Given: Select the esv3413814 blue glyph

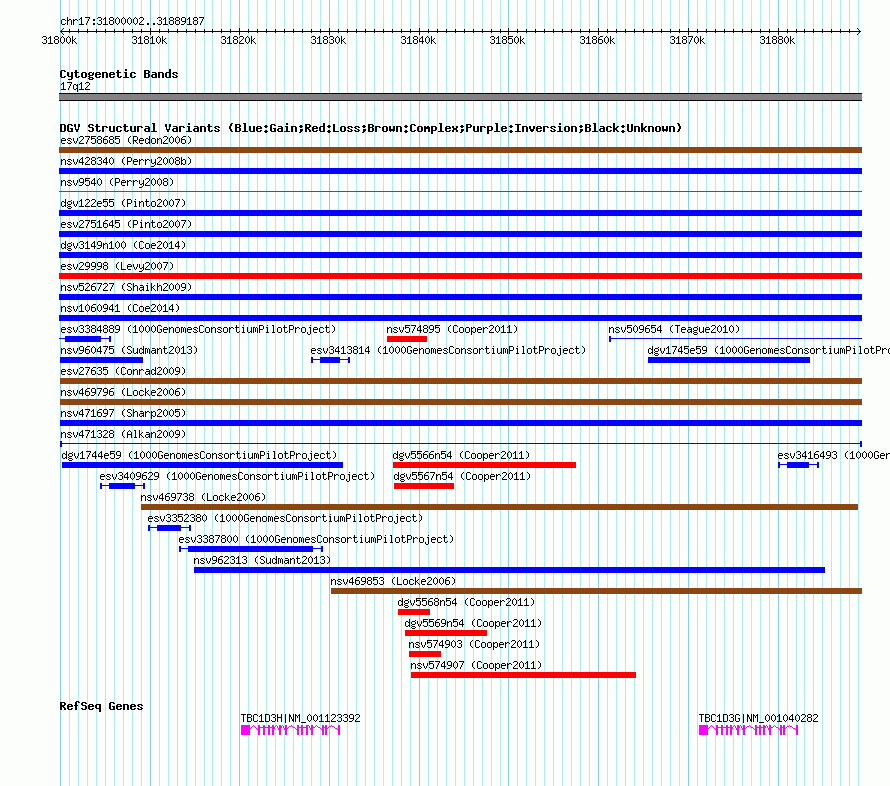Looking at the screenshot, I should (330, 360).
